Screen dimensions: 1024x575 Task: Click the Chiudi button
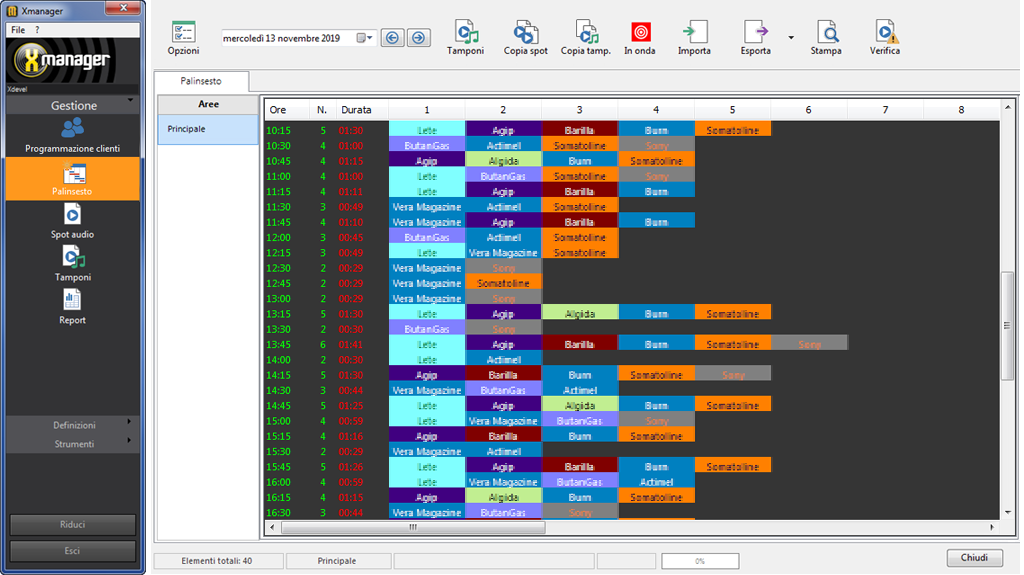974,557
